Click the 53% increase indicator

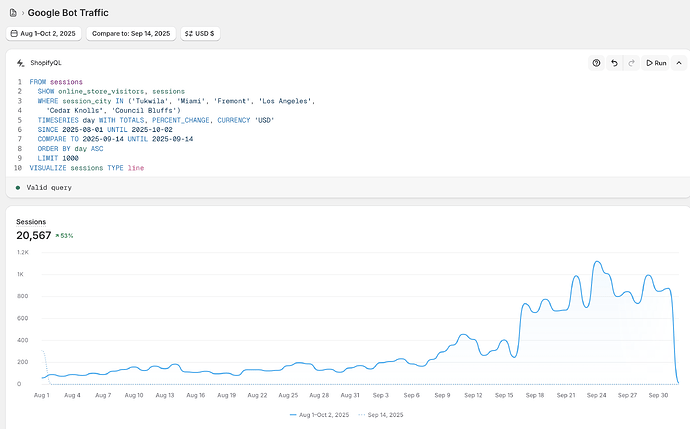click(x=62, y=235)
